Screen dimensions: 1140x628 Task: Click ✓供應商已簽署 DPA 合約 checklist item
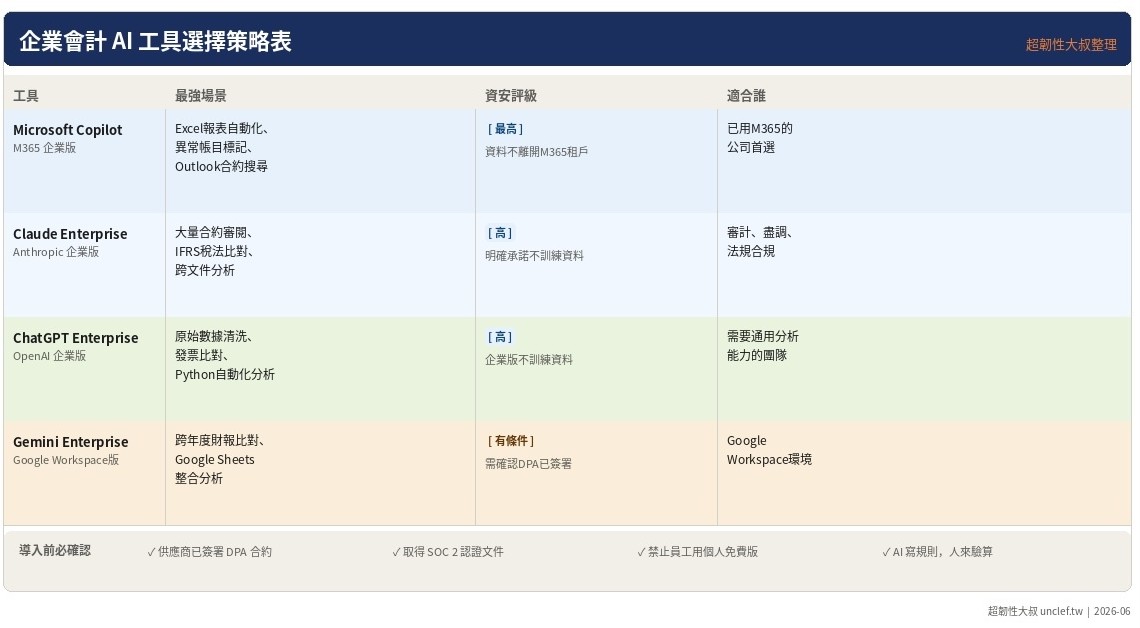pyautogui.click(x=209, y=552)
